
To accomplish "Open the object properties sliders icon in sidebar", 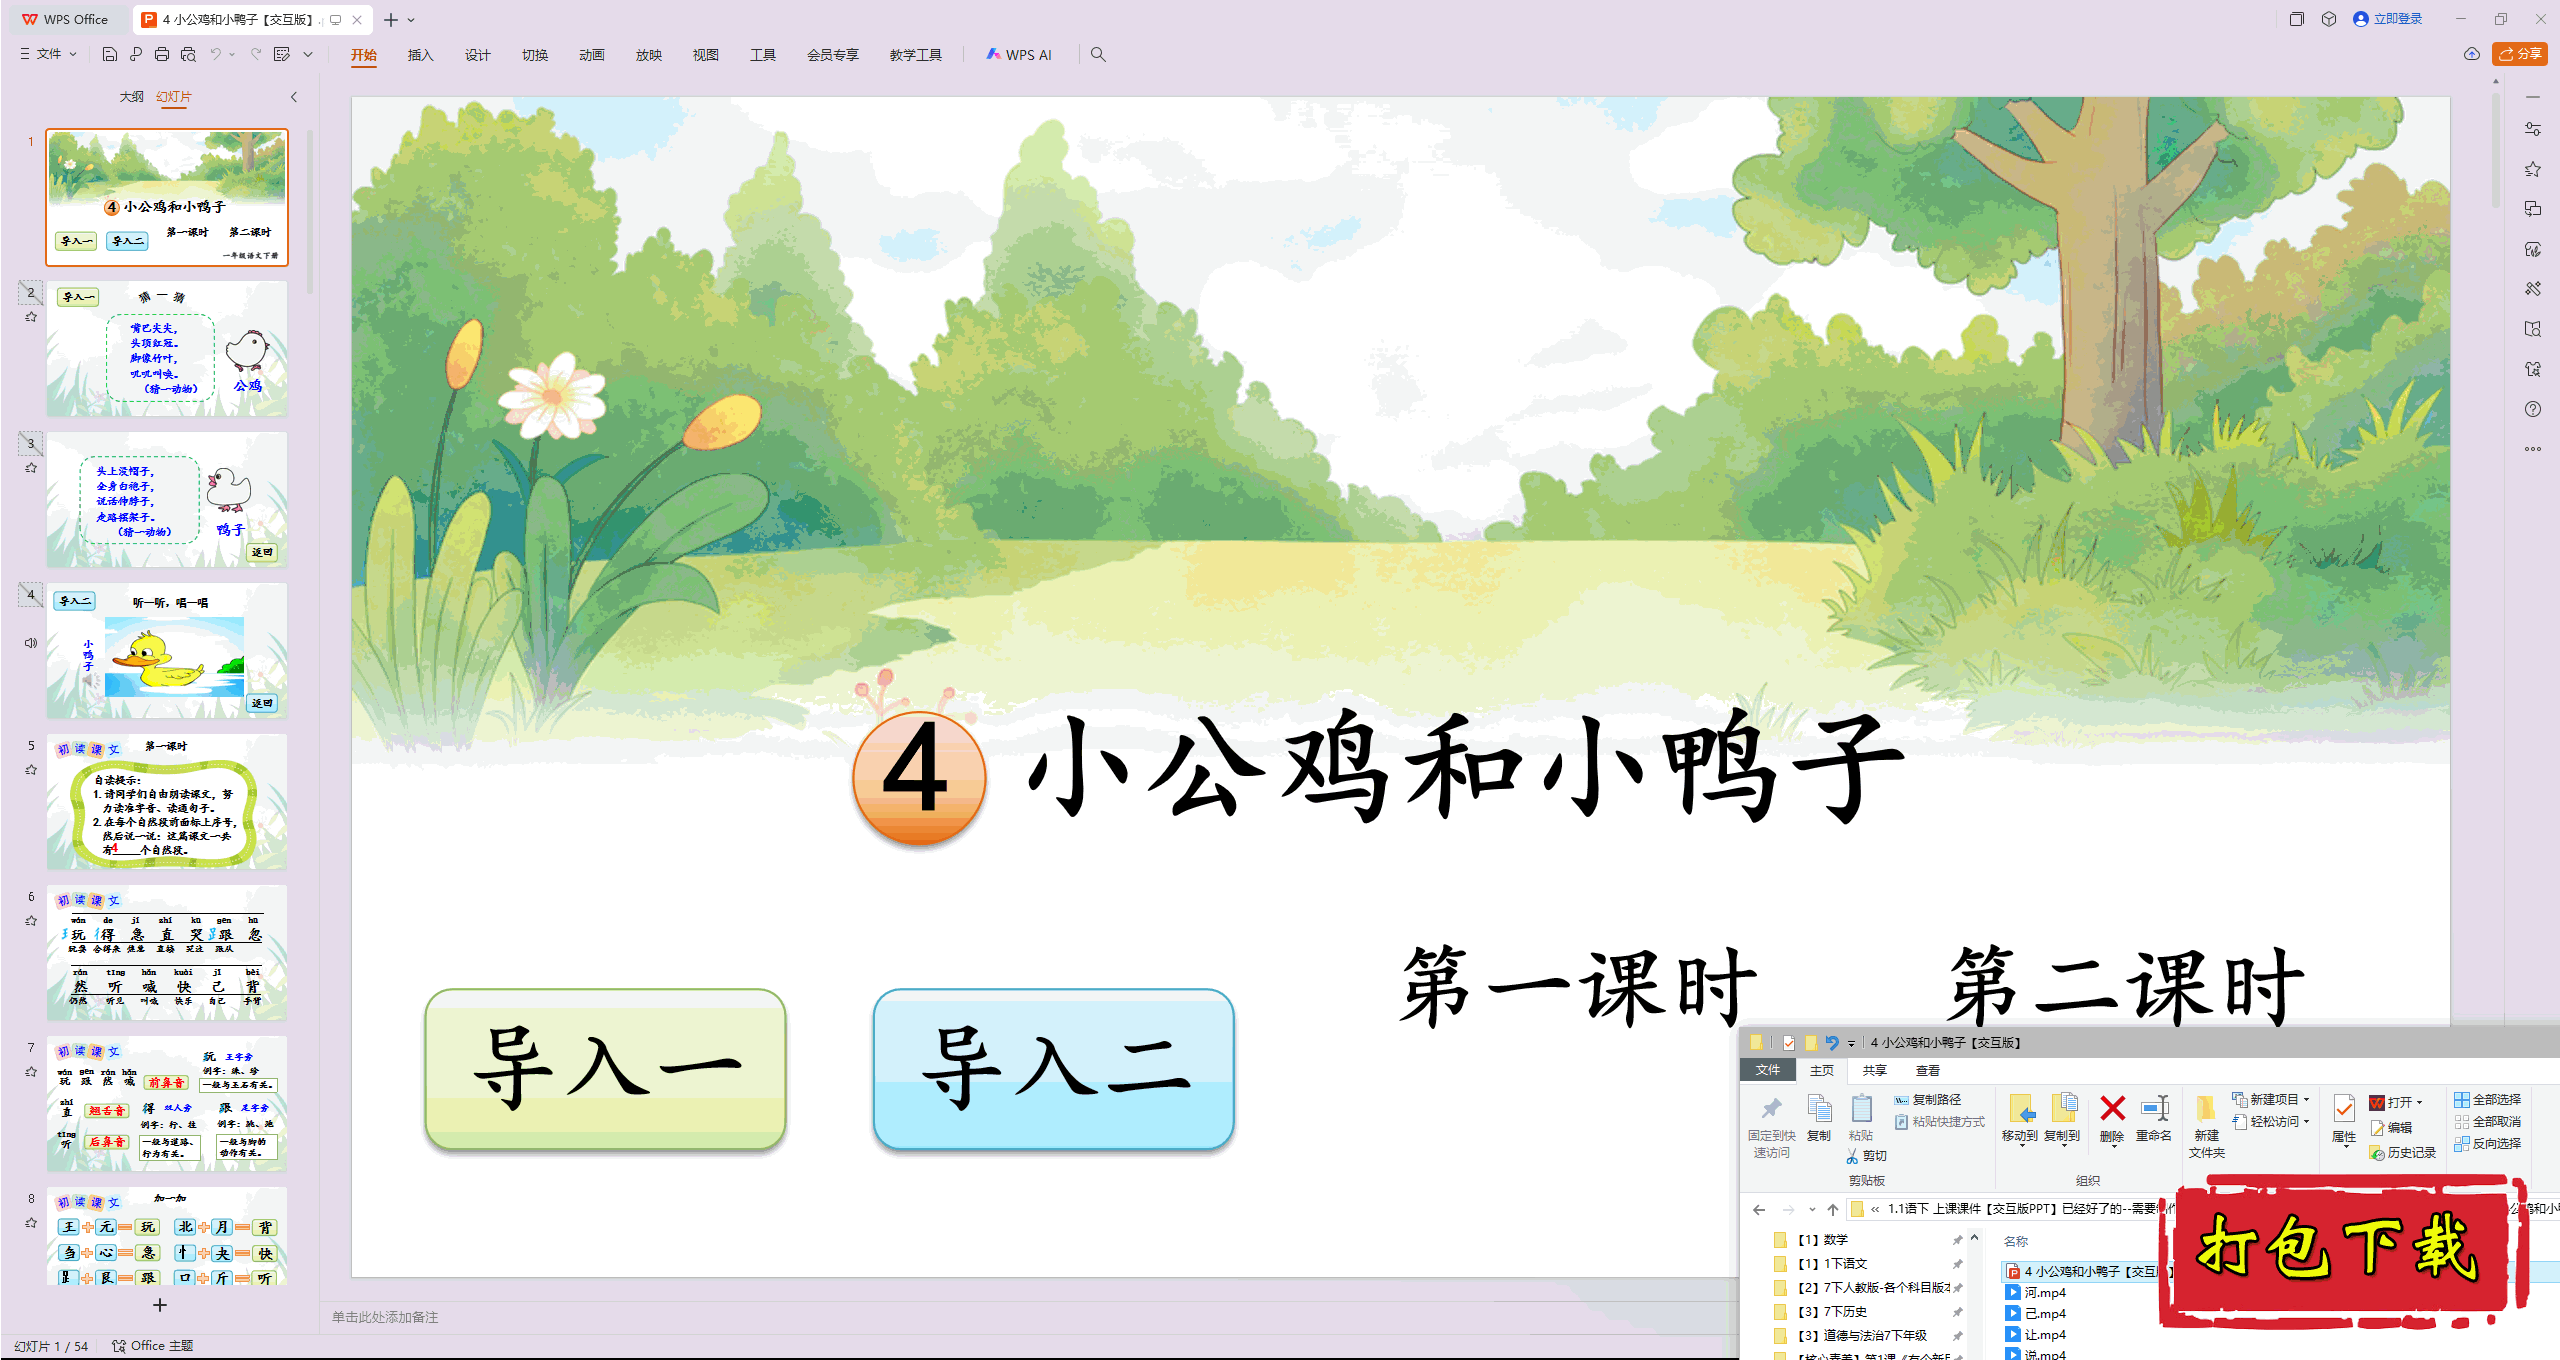I will coord(2532,129).
